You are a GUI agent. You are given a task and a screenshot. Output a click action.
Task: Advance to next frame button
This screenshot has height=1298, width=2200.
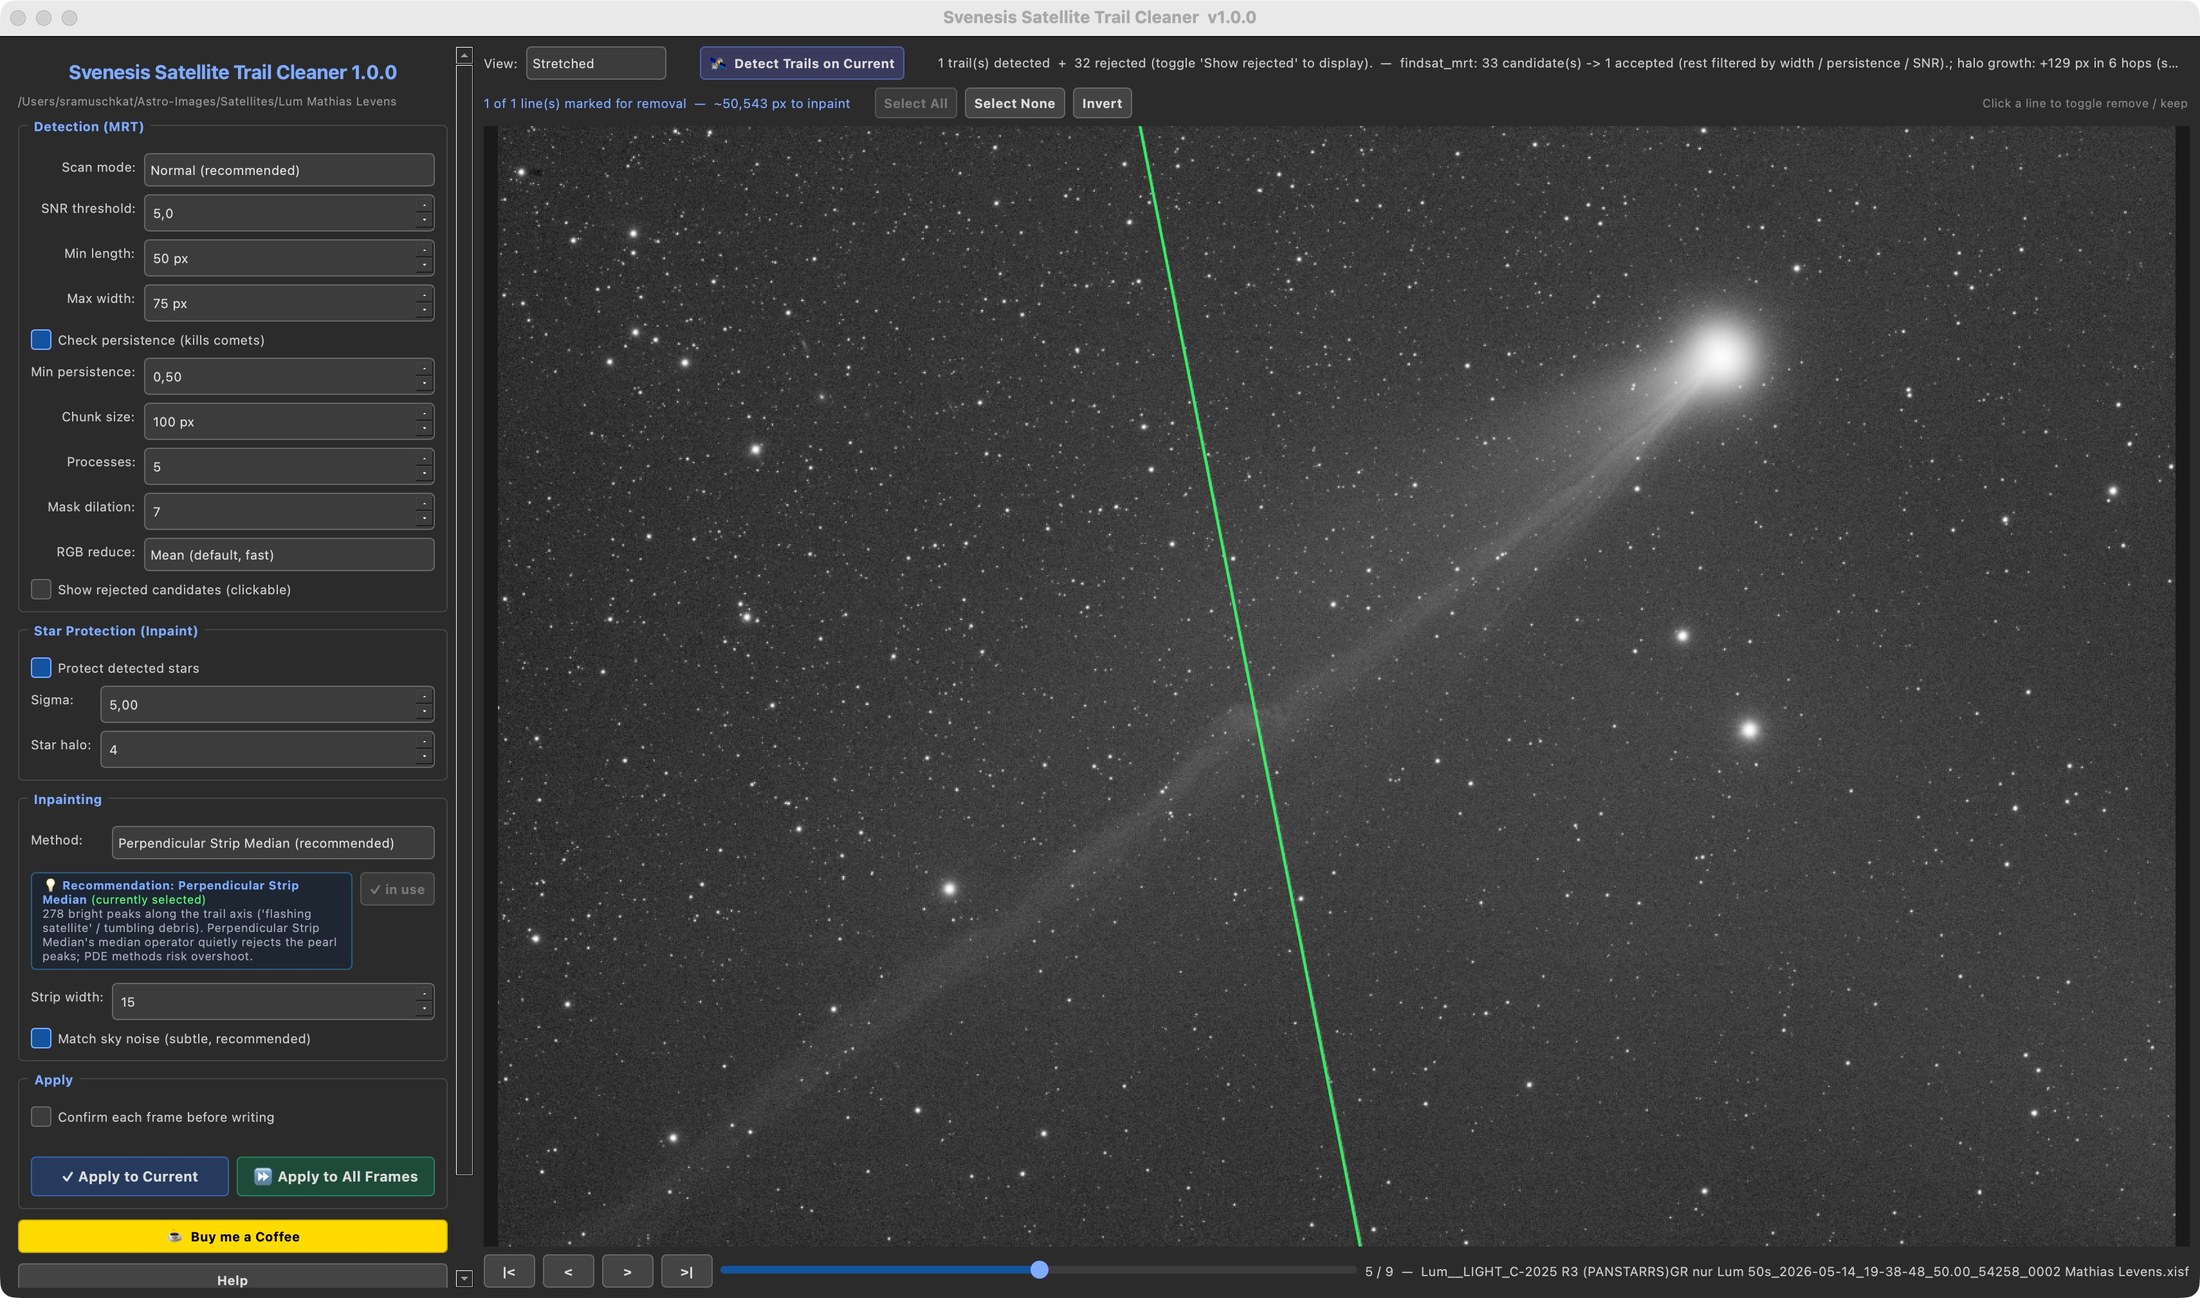coord(627,1271)
